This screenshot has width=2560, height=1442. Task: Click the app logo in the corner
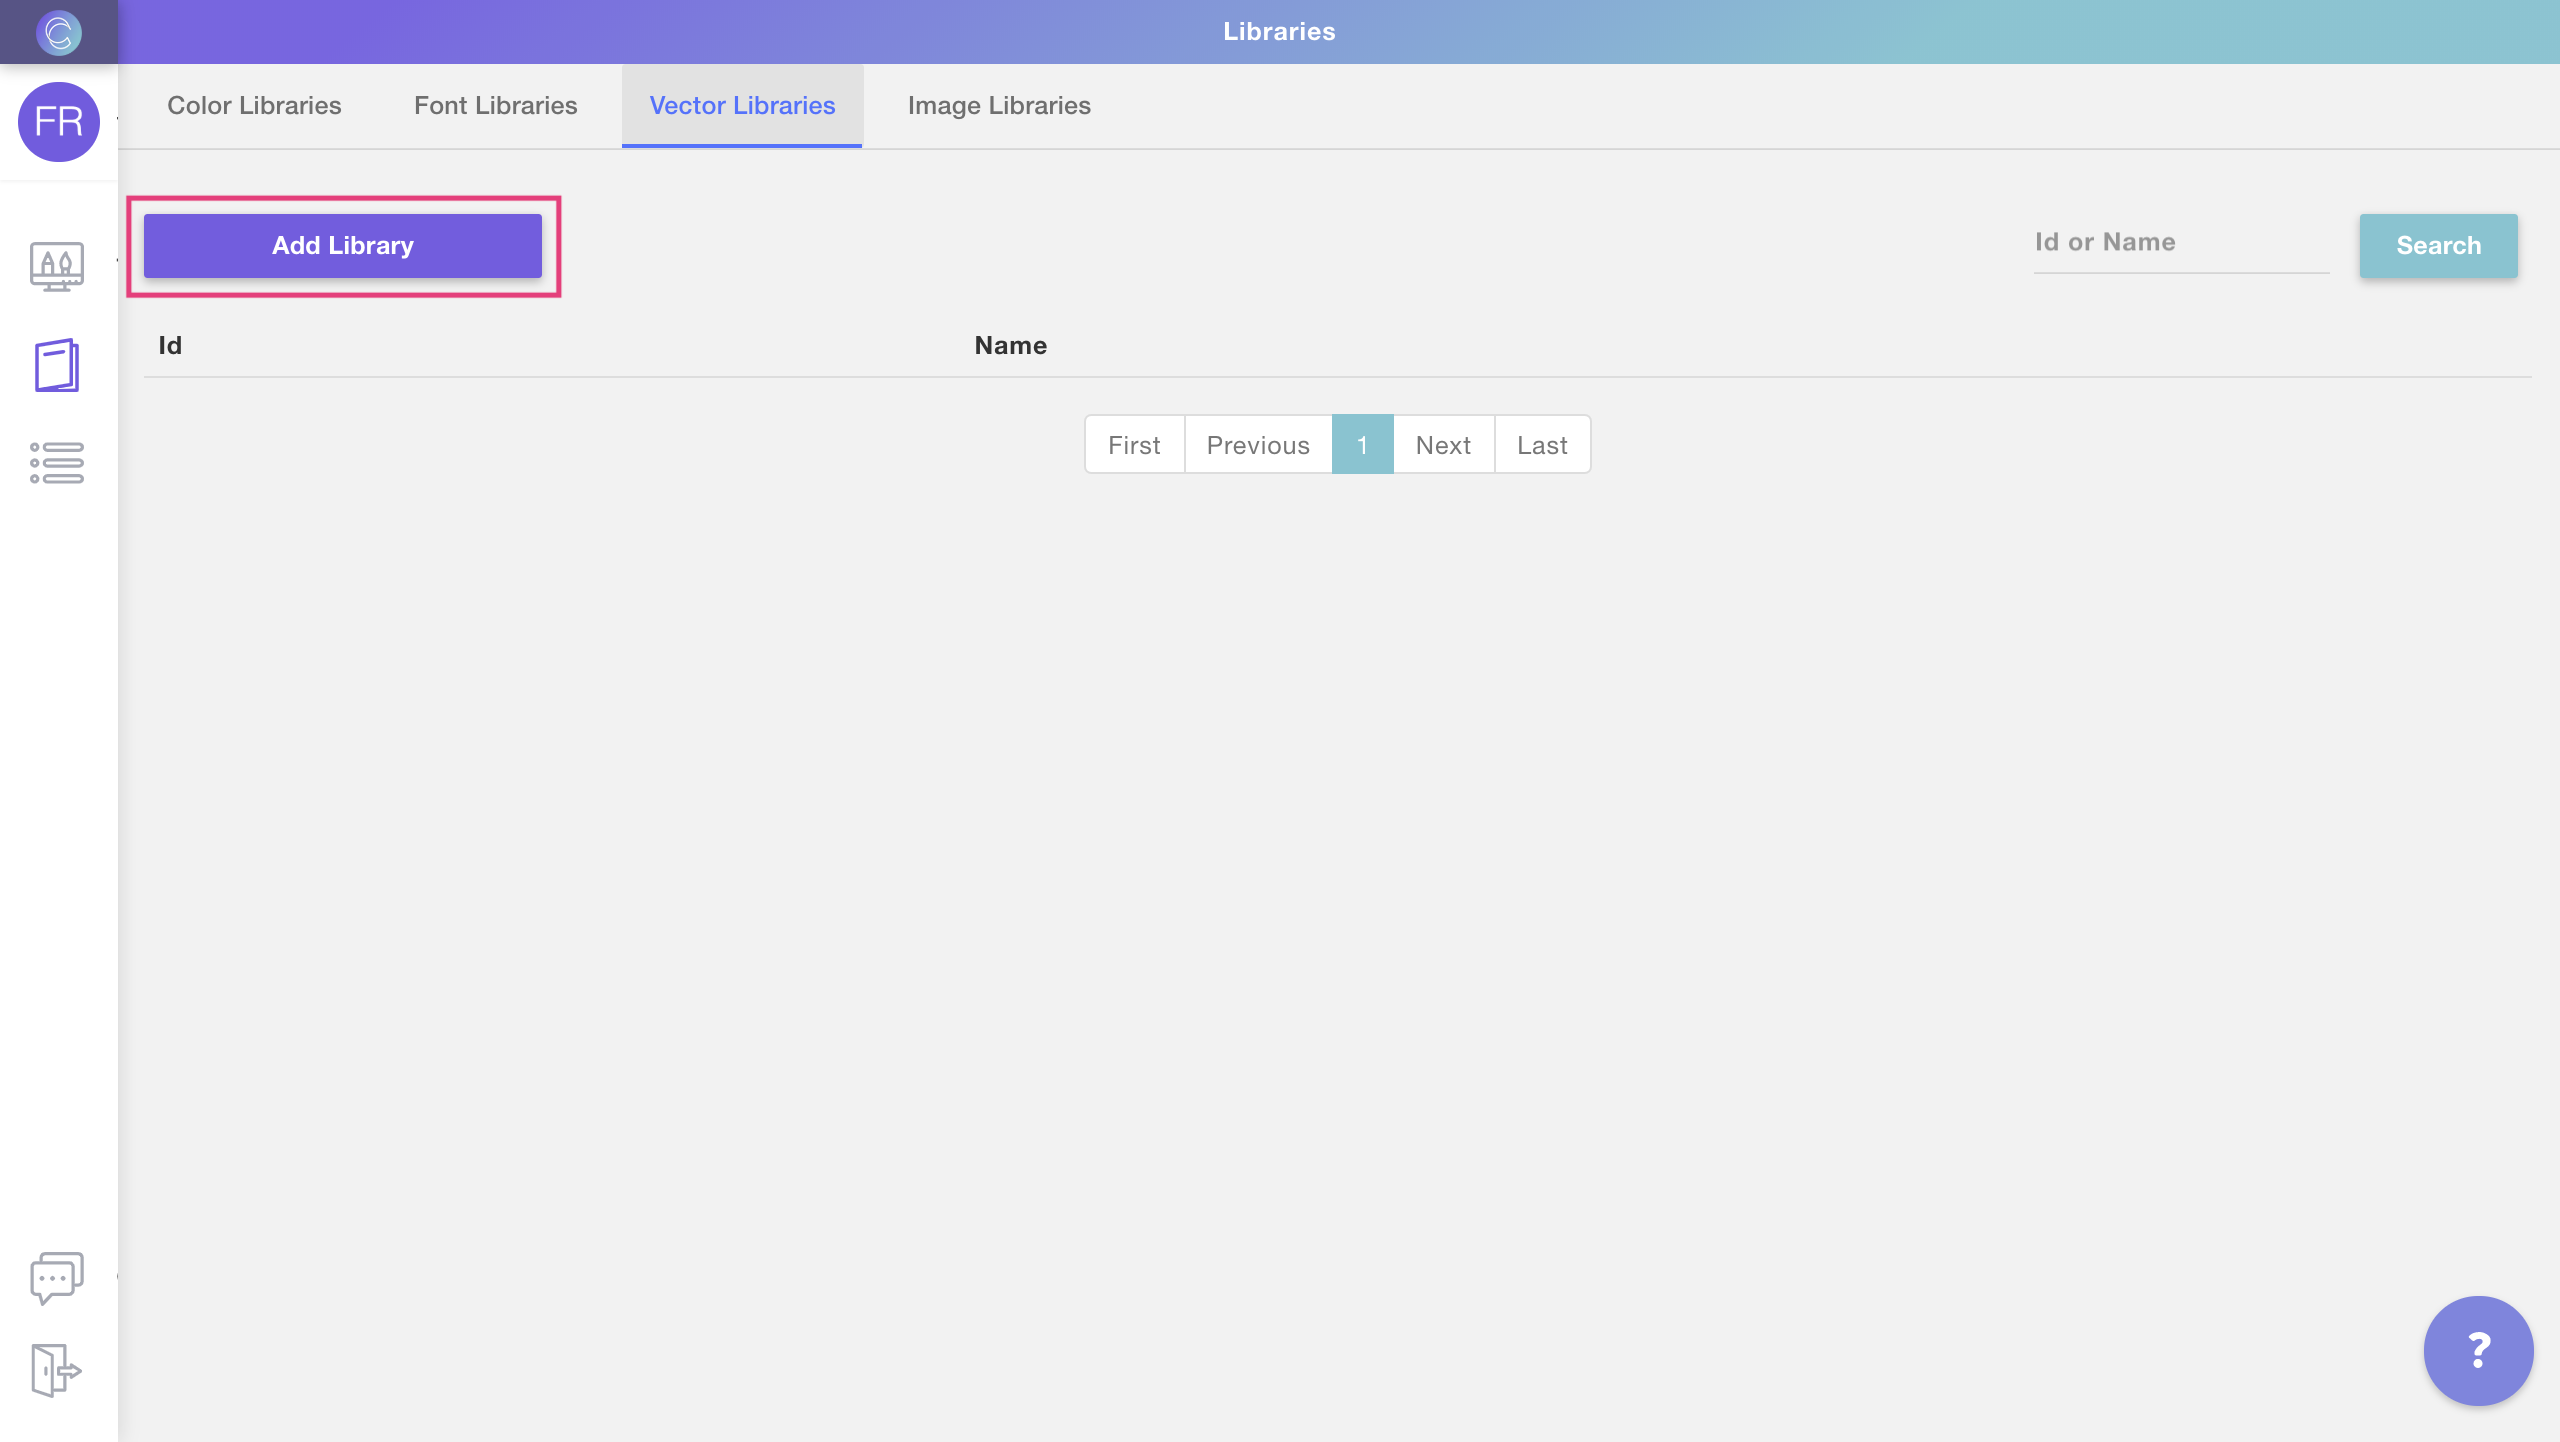[57, 31]
